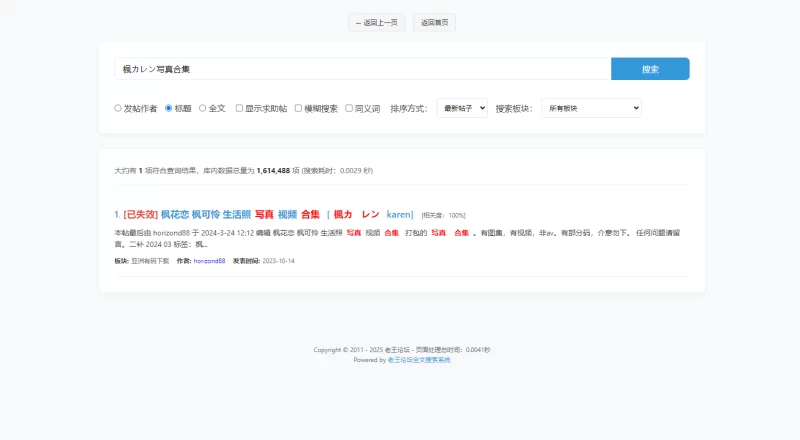Click the 1,614,488 total records count
The width and height of the screenshot is (800, 440).
tap(273, 171)
